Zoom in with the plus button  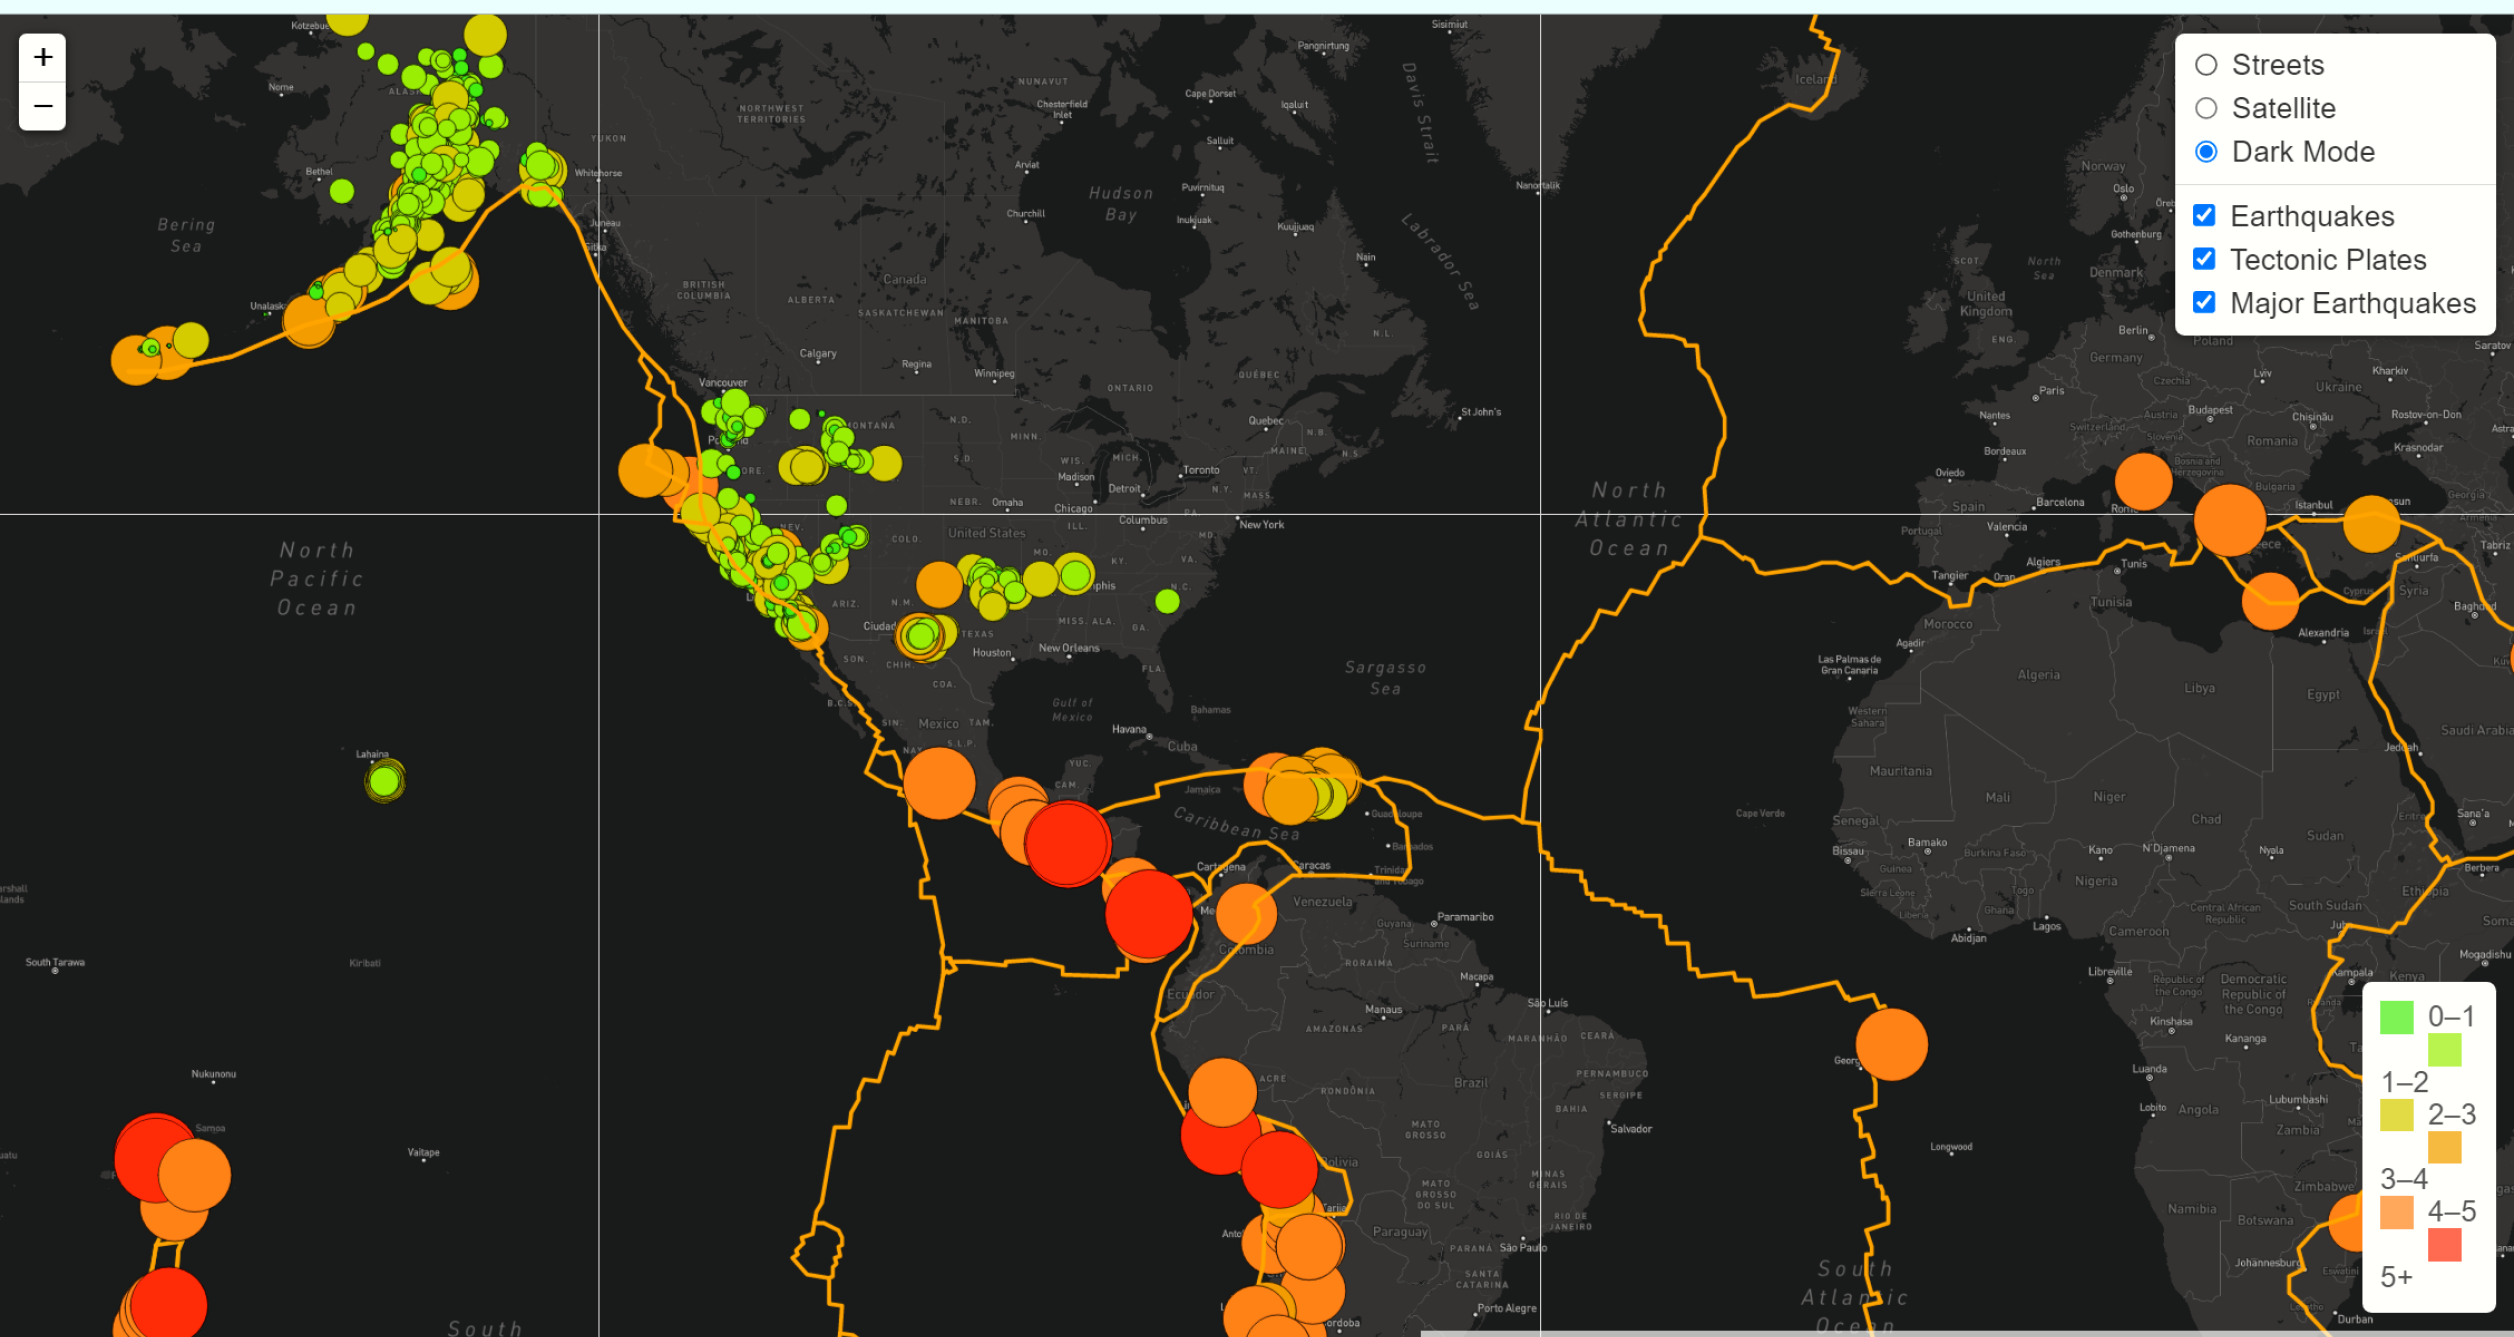tap(42, 58)
